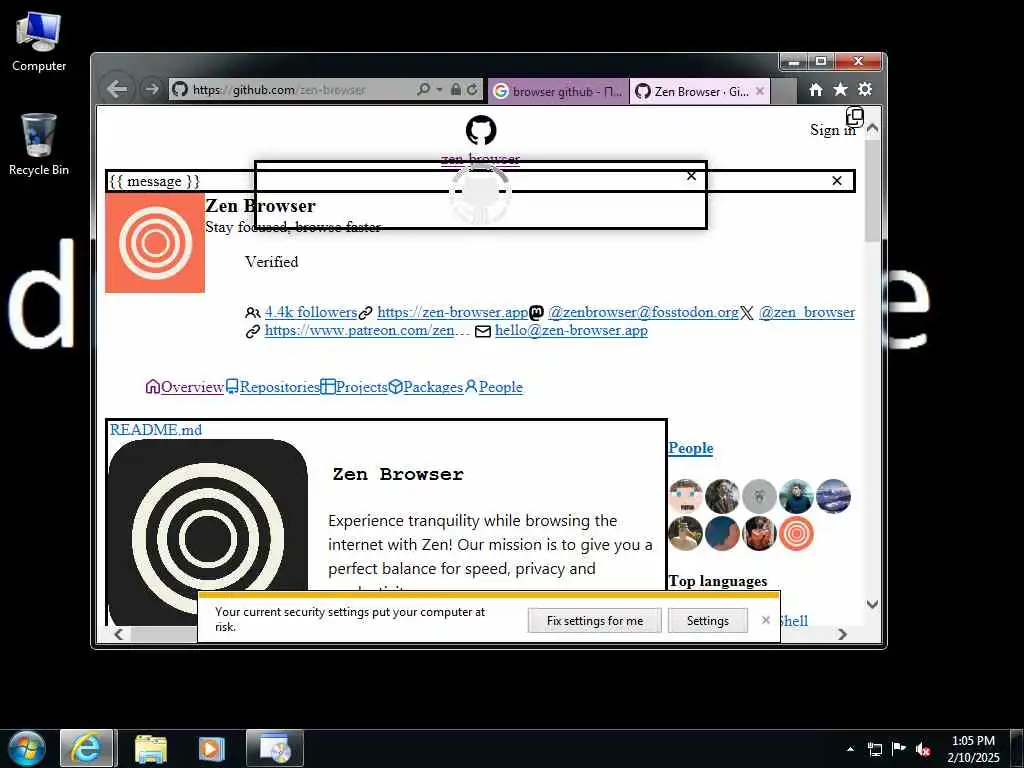Switch to the 'browser github' Google tab
The image size is (1024, 768).
(558, 91)
